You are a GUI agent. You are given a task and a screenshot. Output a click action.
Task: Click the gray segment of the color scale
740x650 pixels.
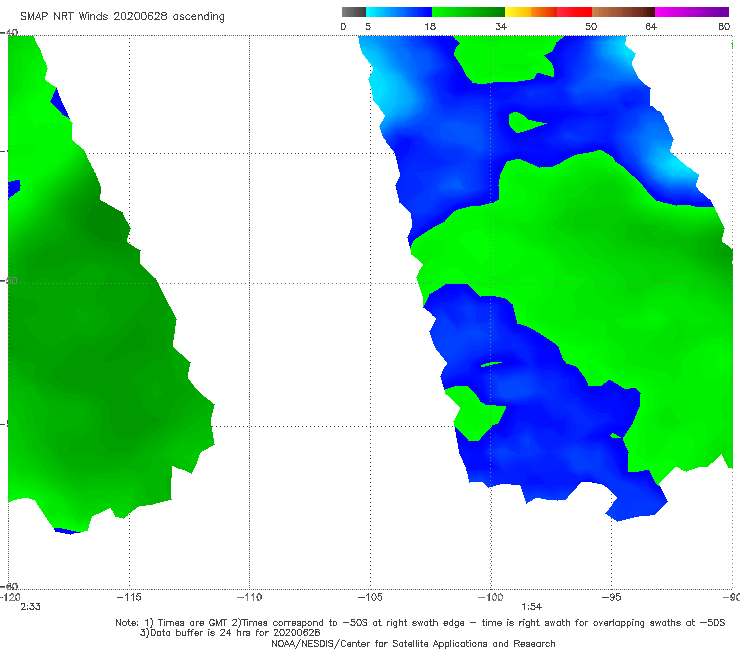click(354, 12)
